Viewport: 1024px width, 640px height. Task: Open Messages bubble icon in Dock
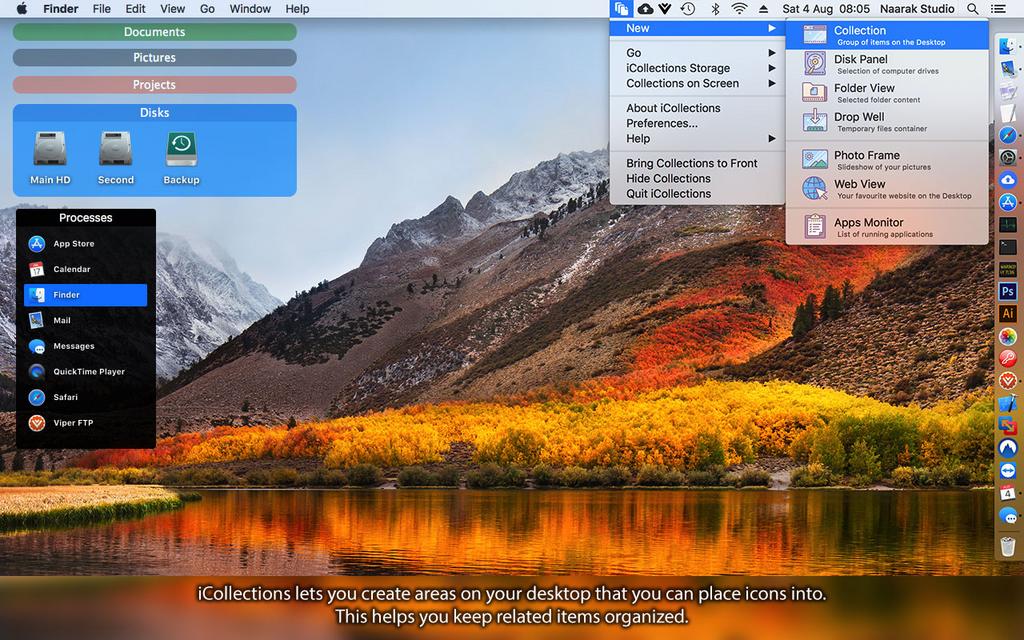pyautogui.click(x=1008, y=515)
